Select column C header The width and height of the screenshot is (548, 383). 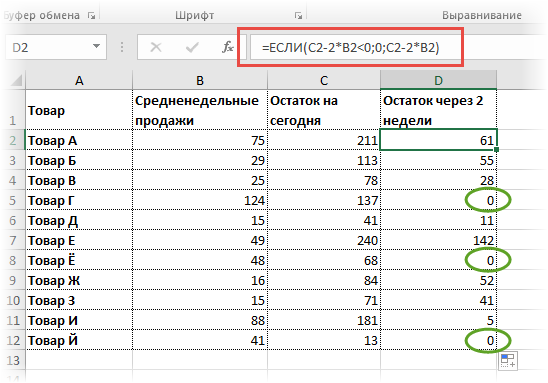(x=324, y=80)
